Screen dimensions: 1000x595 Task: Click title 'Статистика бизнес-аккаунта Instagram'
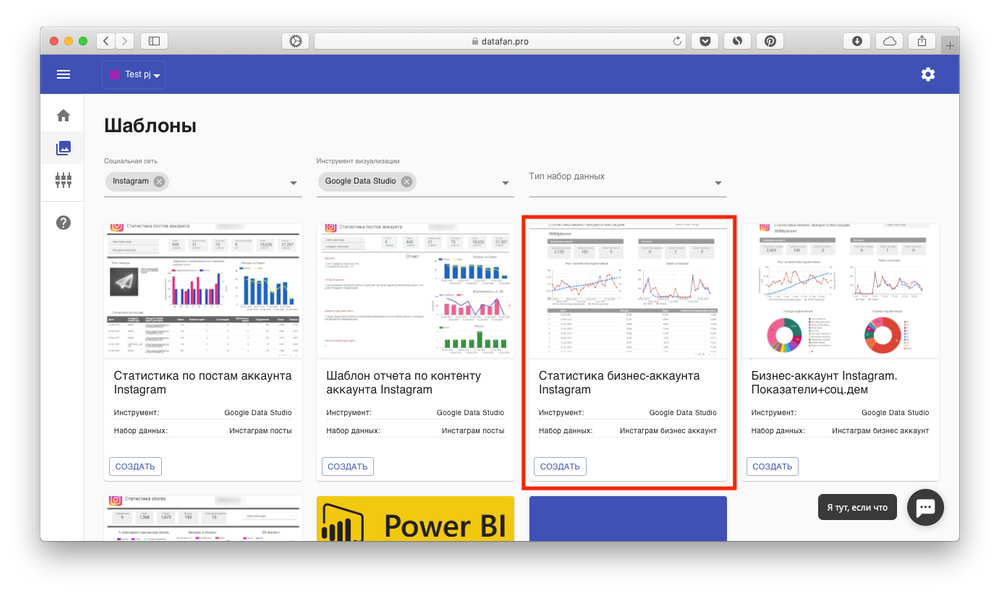click(619, 383)
